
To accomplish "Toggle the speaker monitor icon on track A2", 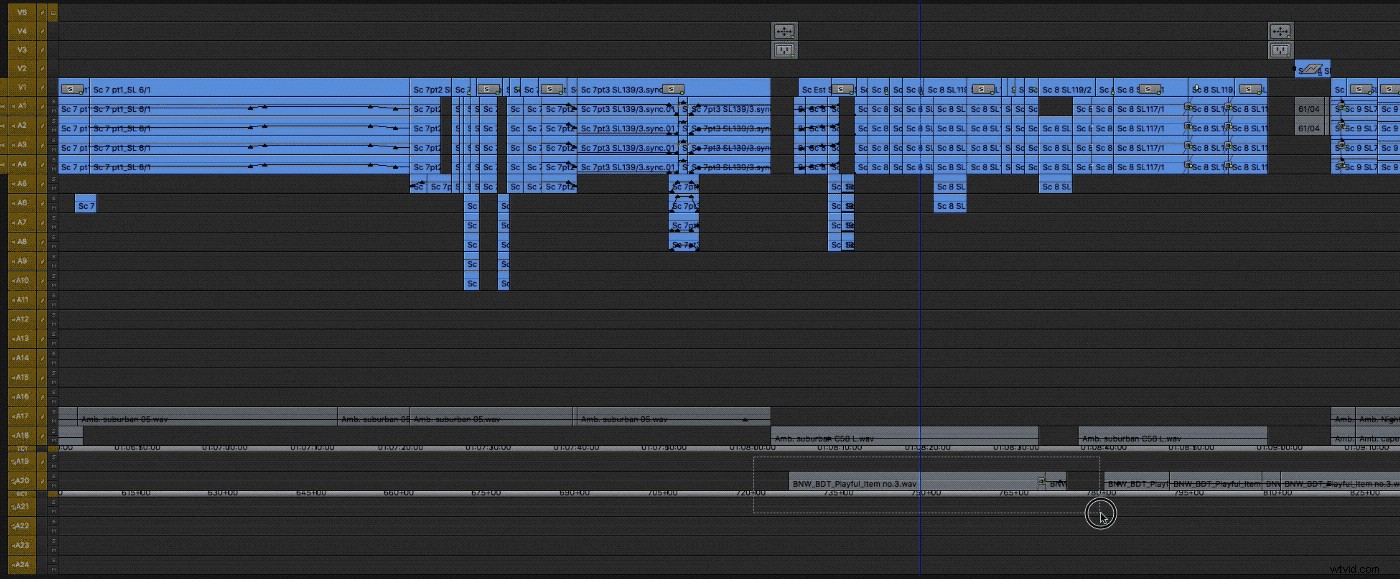I will pyautogui.click(x=4, y=127).
